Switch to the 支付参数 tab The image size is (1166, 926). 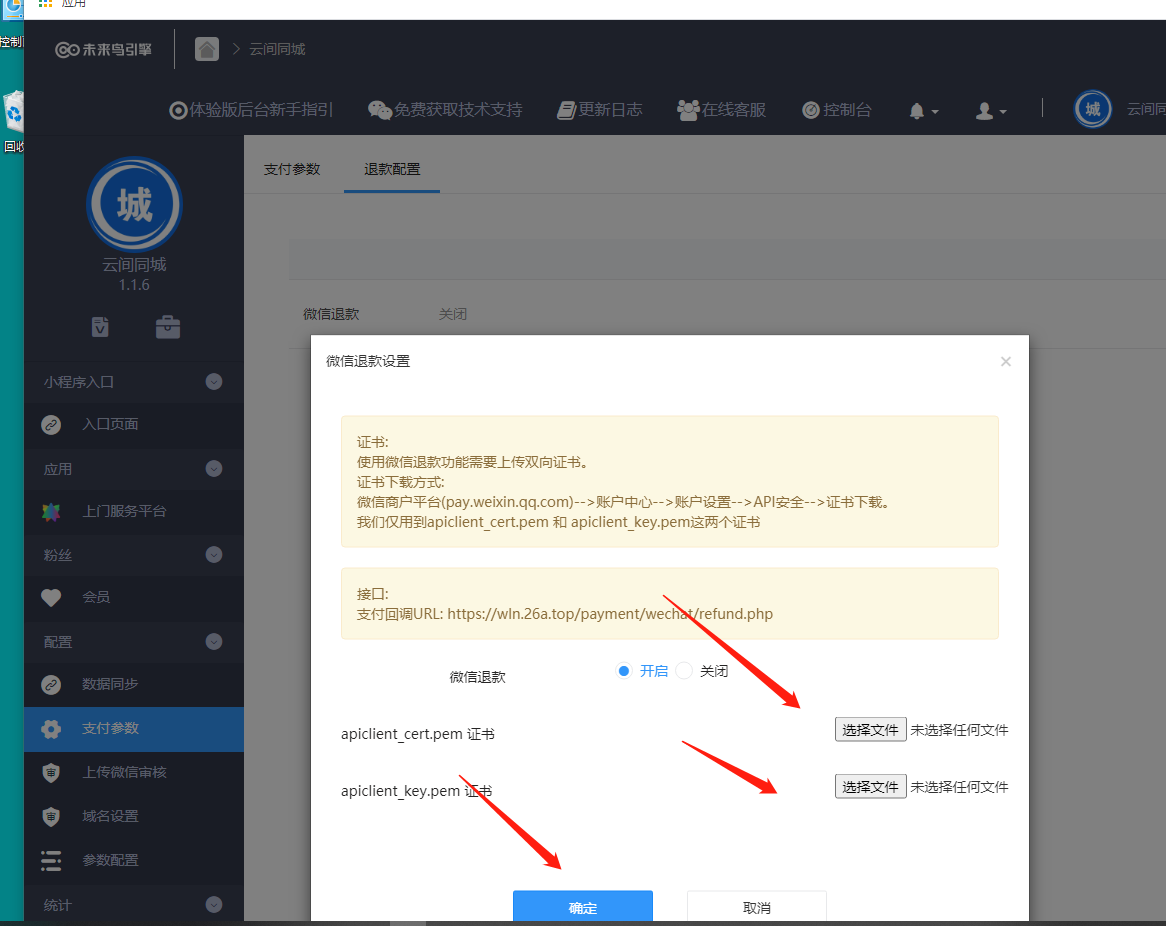pos(292,169)
